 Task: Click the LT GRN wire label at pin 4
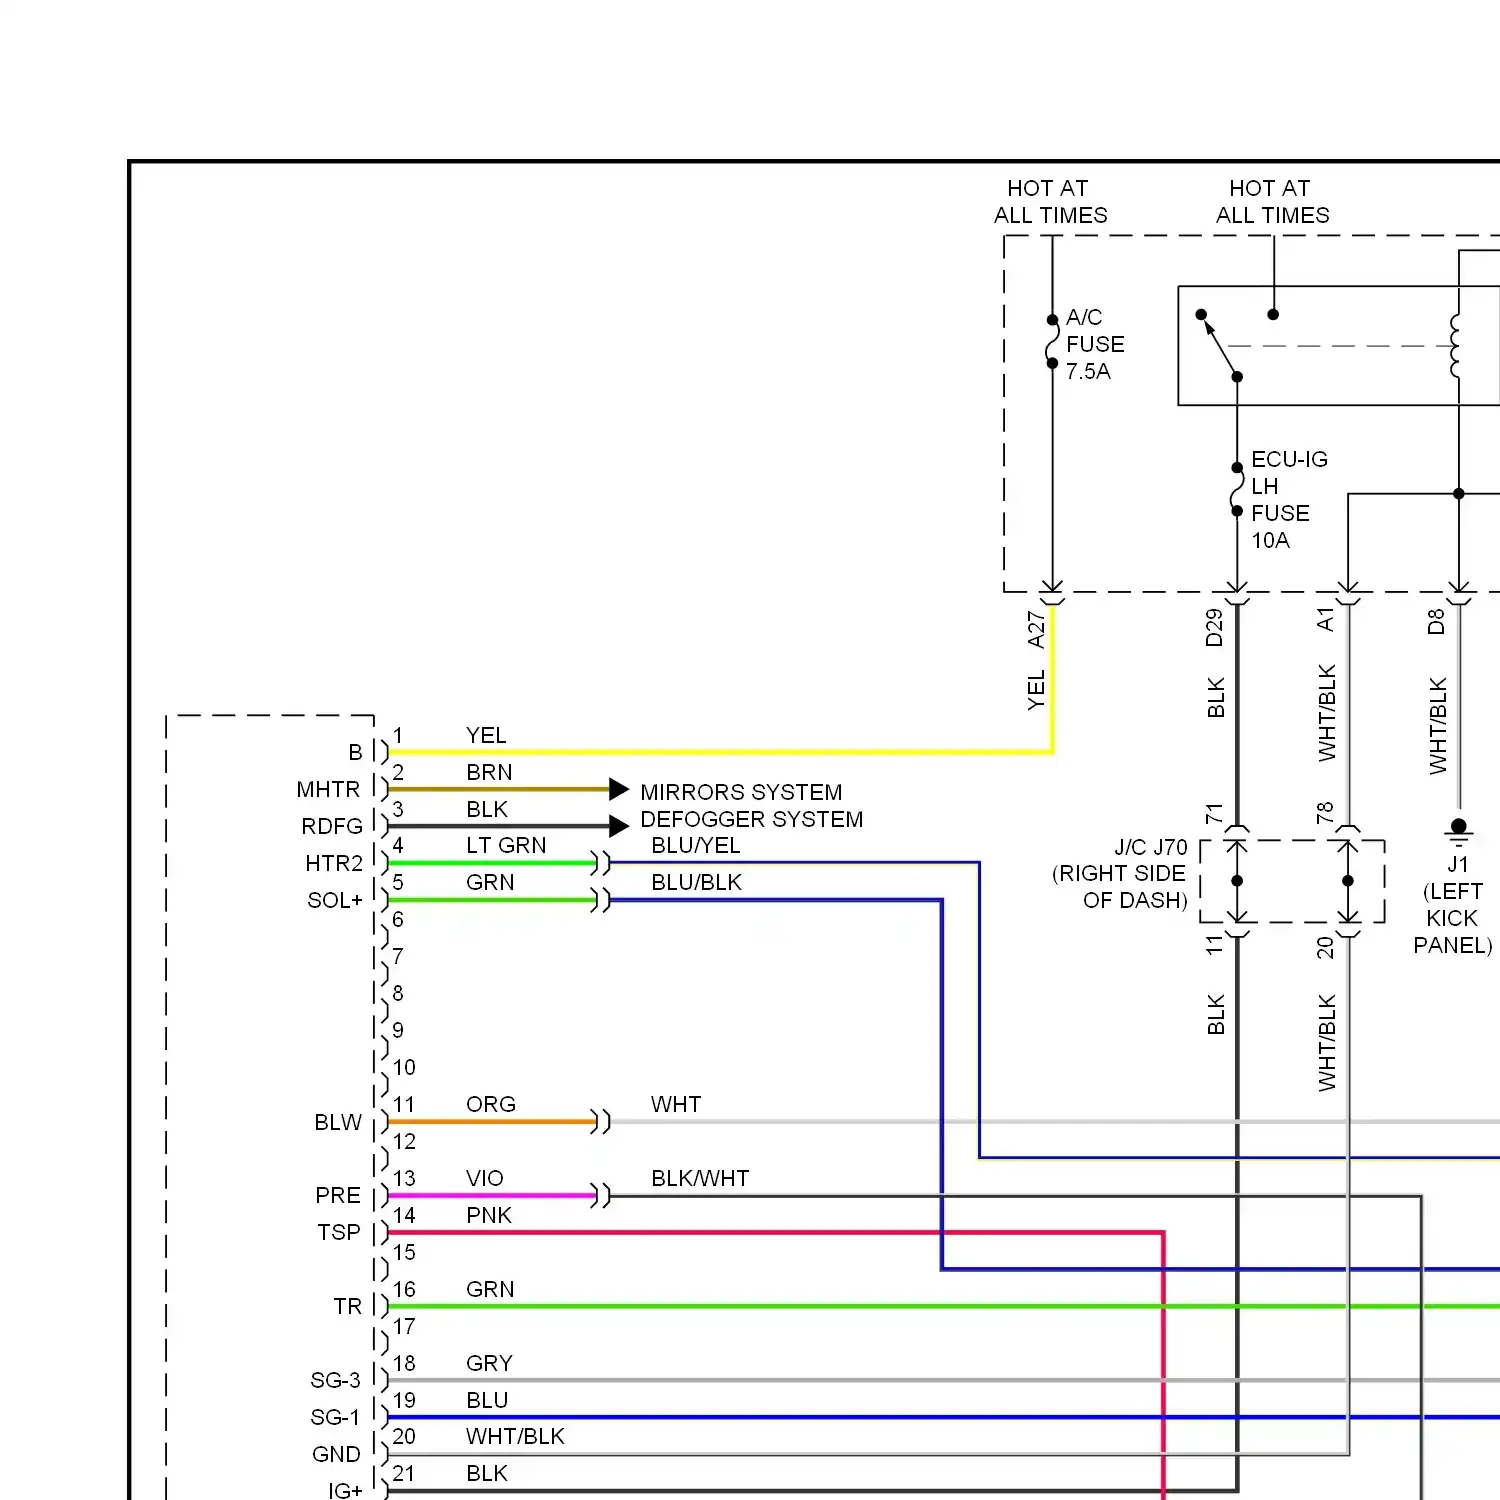point(506,845)
